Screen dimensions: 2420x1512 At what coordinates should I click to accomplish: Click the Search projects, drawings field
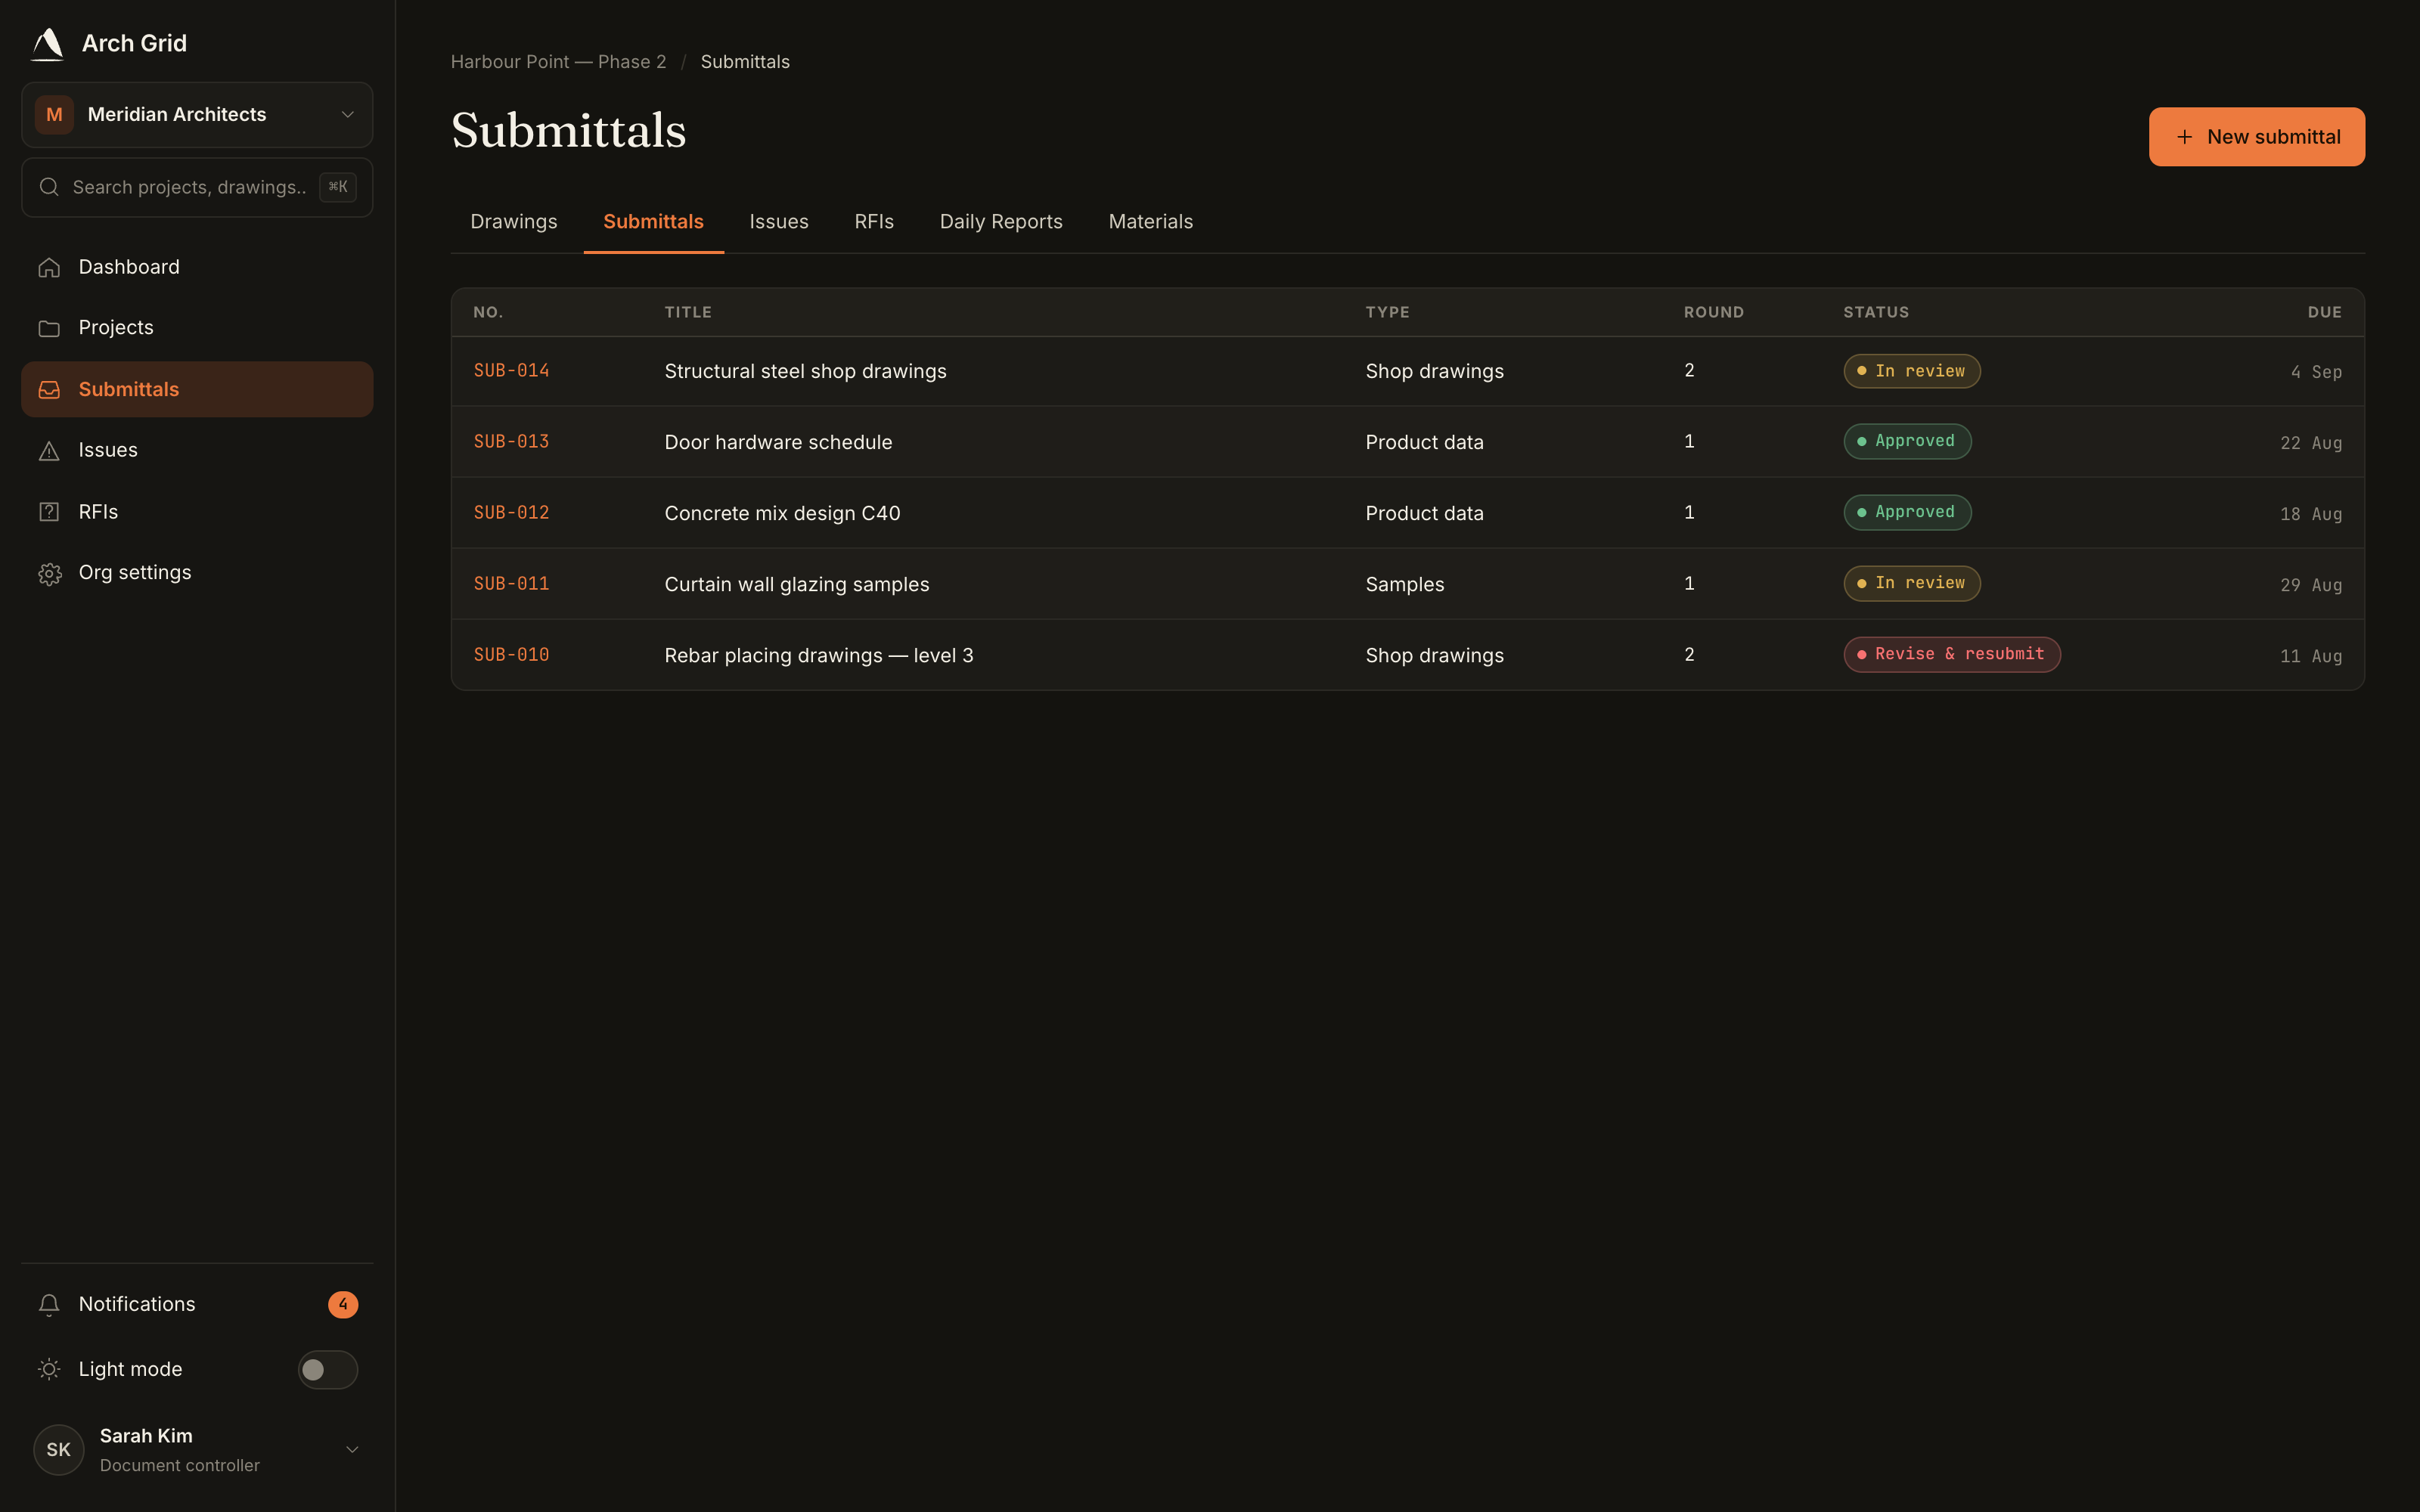(x=197, y=188)
